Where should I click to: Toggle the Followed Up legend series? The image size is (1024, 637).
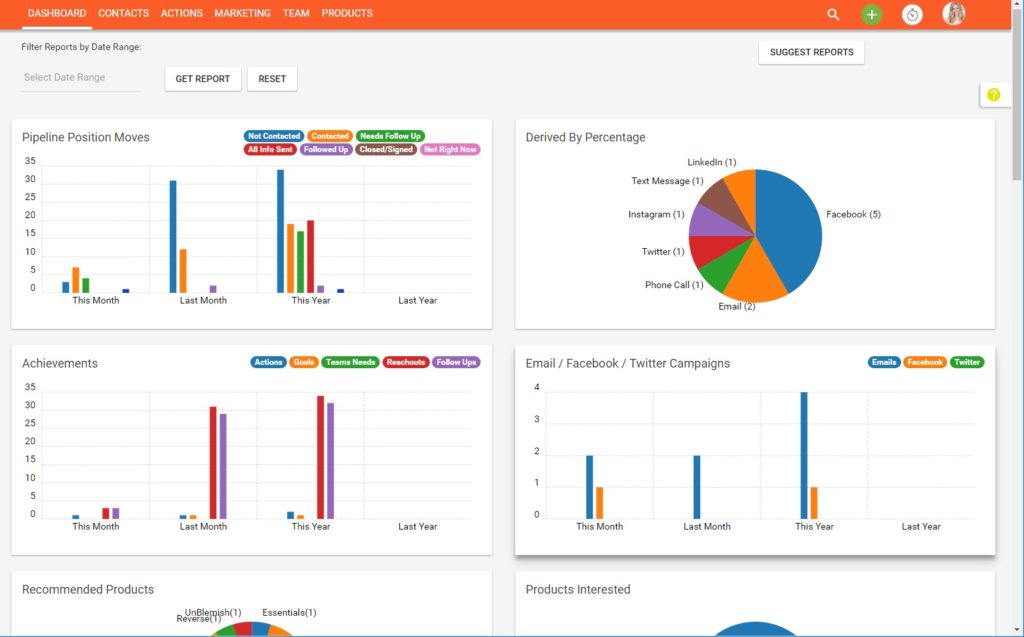click(325, 150)
